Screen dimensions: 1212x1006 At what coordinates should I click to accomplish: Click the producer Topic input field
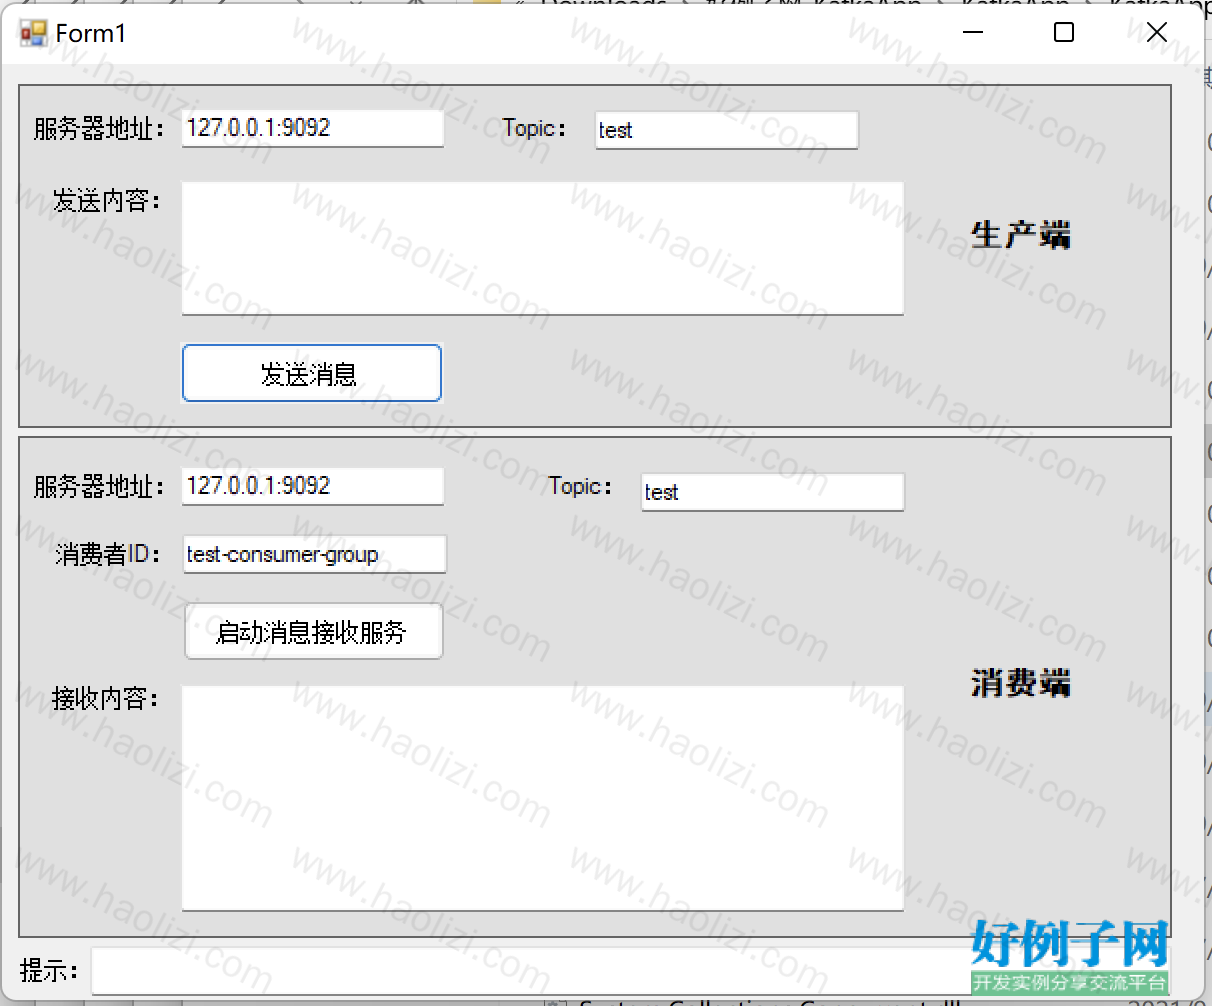pos(726,130)
